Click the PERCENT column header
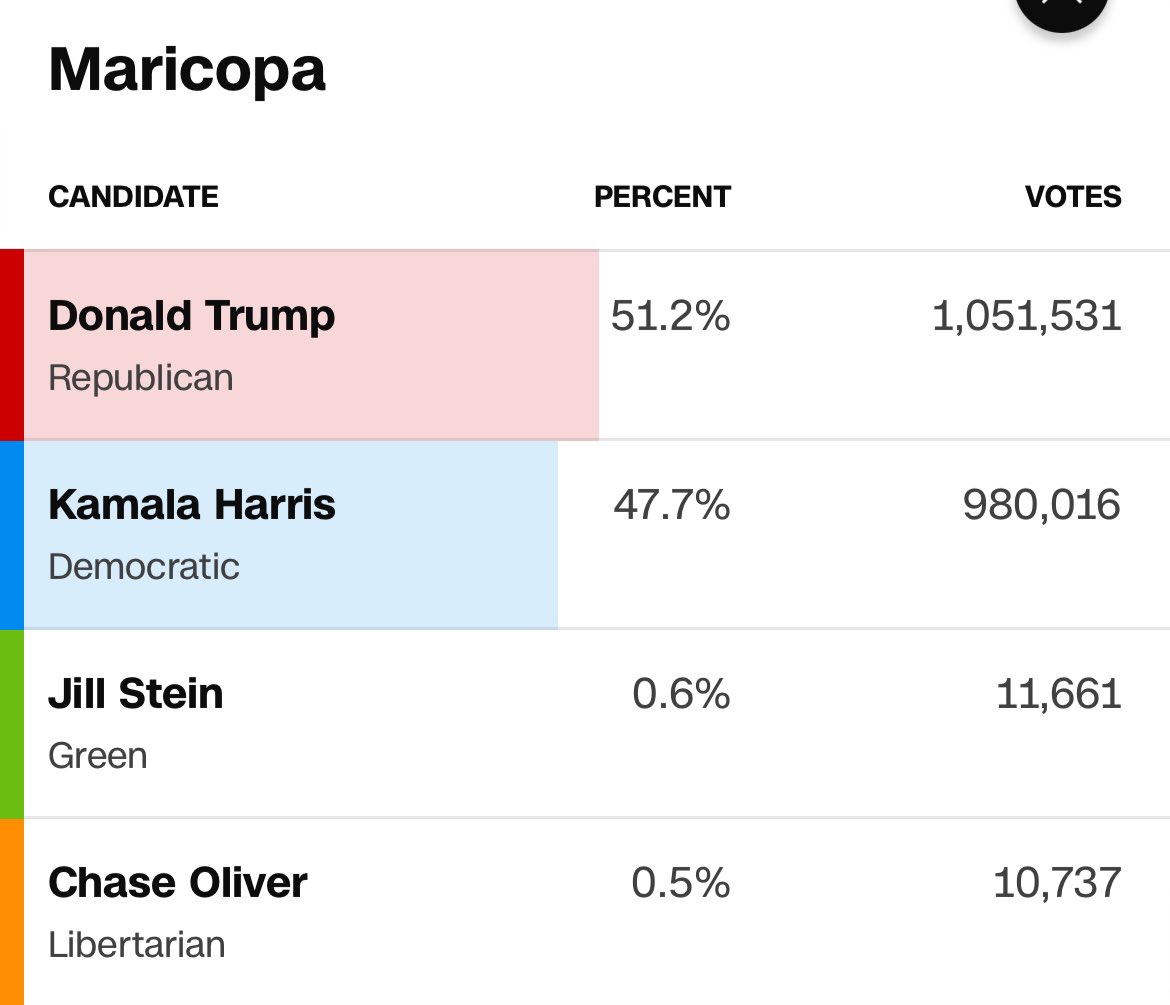Screen dimensions: 1170x1005 662,197
